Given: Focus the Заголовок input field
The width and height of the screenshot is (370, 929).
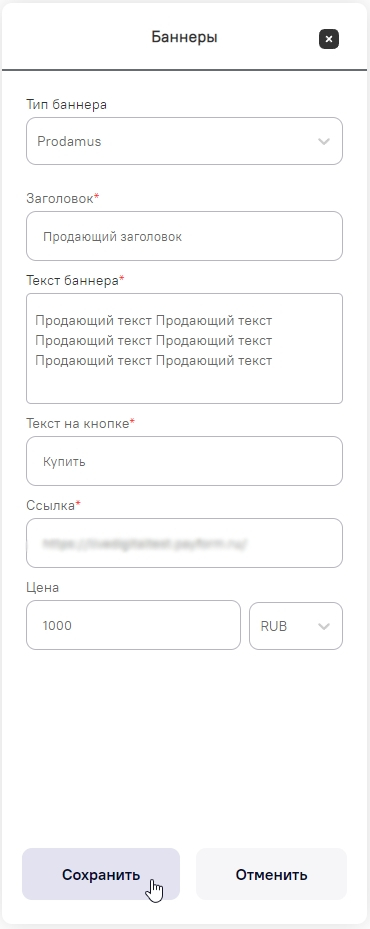Looking at the screenshot, I should (x=184, y=236).
